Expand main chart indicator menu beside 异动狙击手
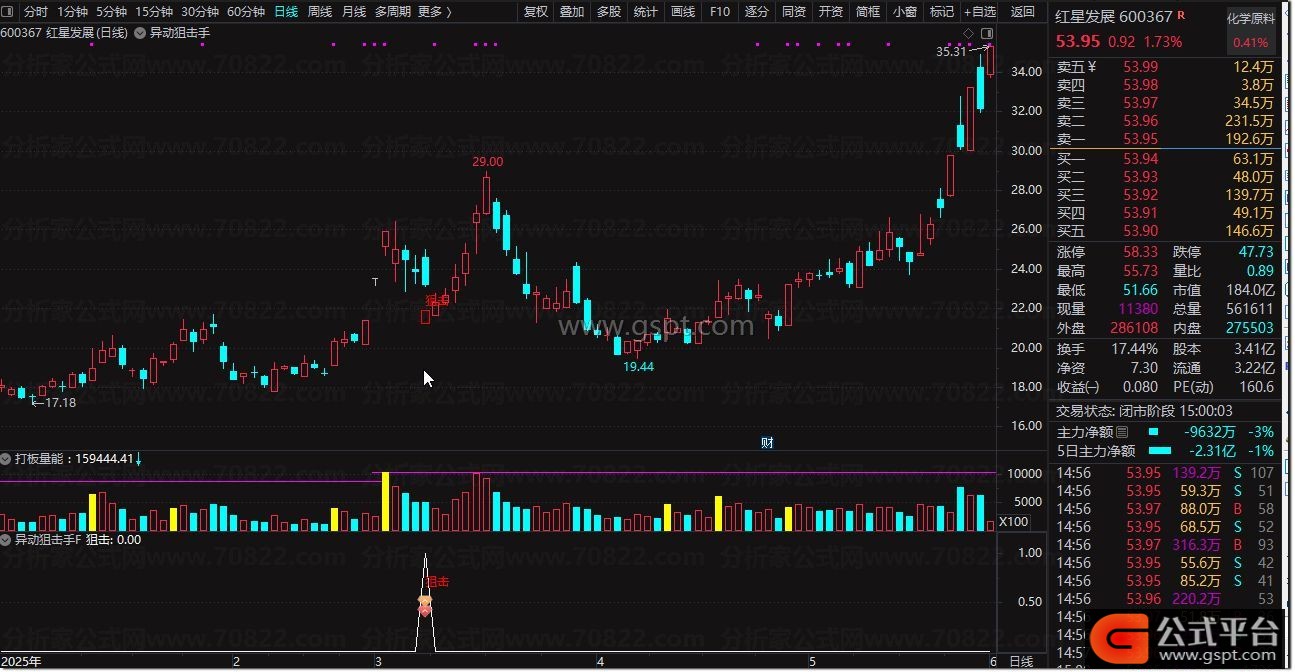 click(x=141, y=33)
